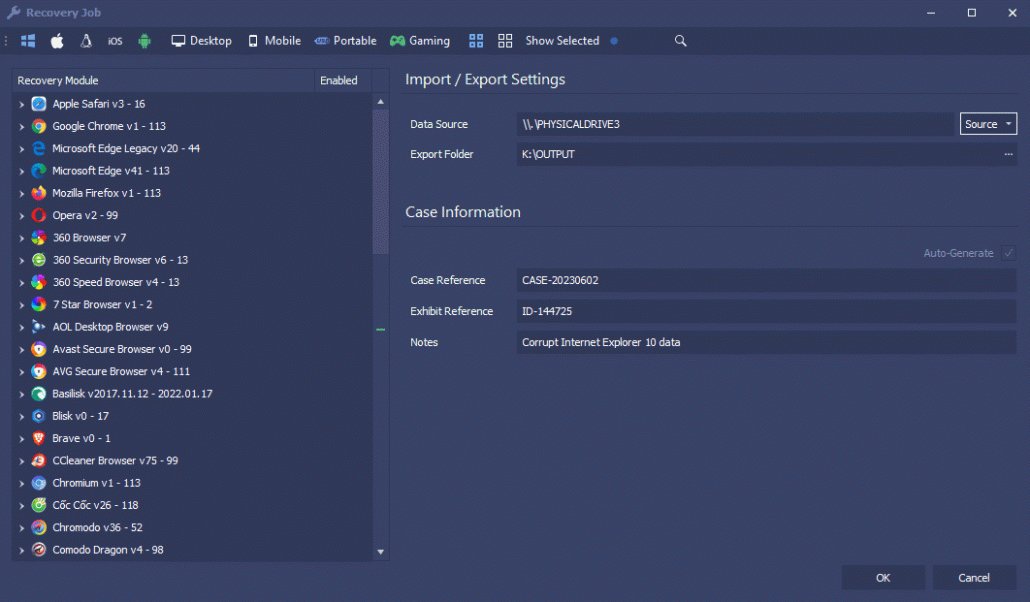This screenshot has height=602, width=1030.
Task: Click the Chromium browser icon
Action: point(39,483)
